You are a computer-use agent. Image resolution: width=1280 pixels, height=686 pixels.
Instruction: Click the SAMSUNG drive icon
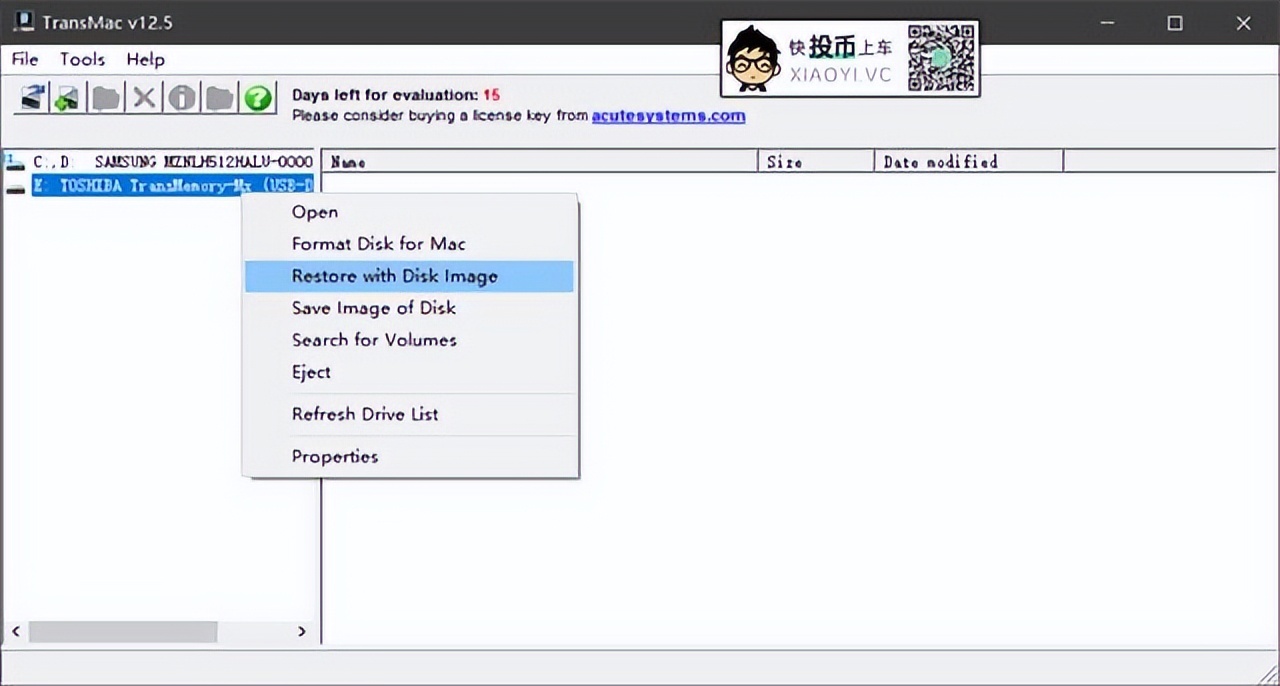point(15,161)
